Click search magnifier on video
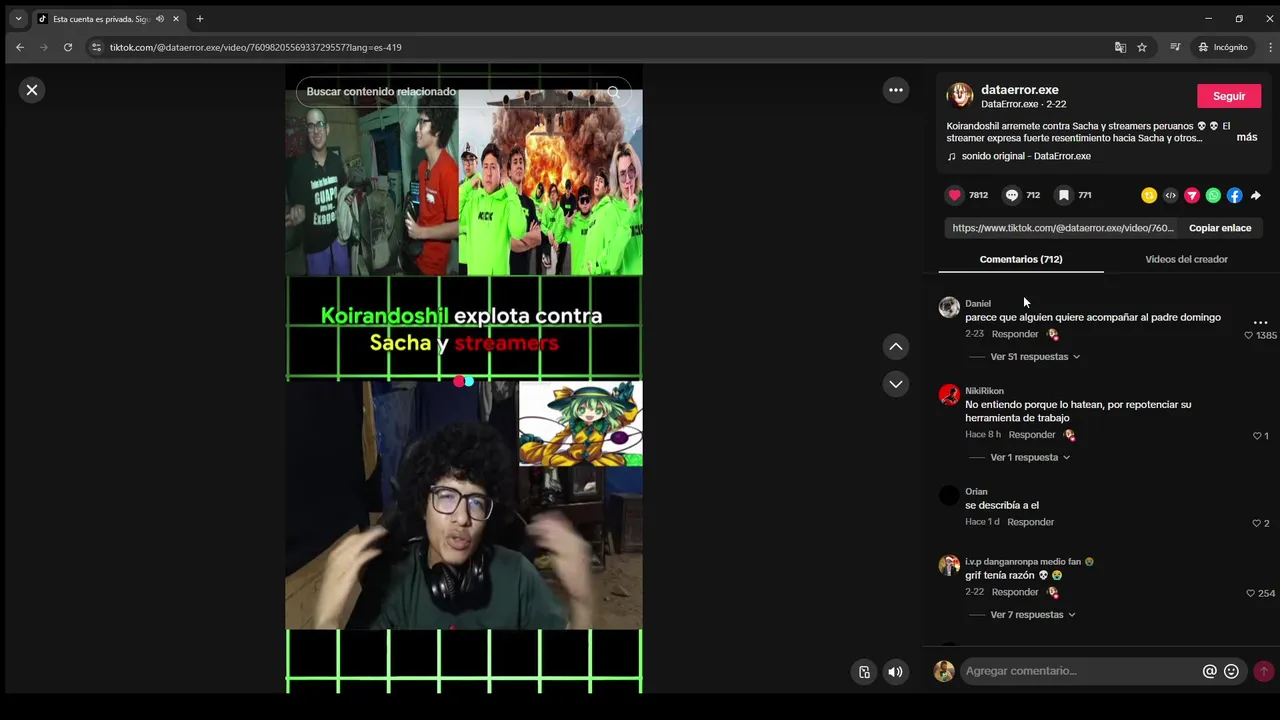Screen dimensions: 1280x720 (x=613, y=92)
